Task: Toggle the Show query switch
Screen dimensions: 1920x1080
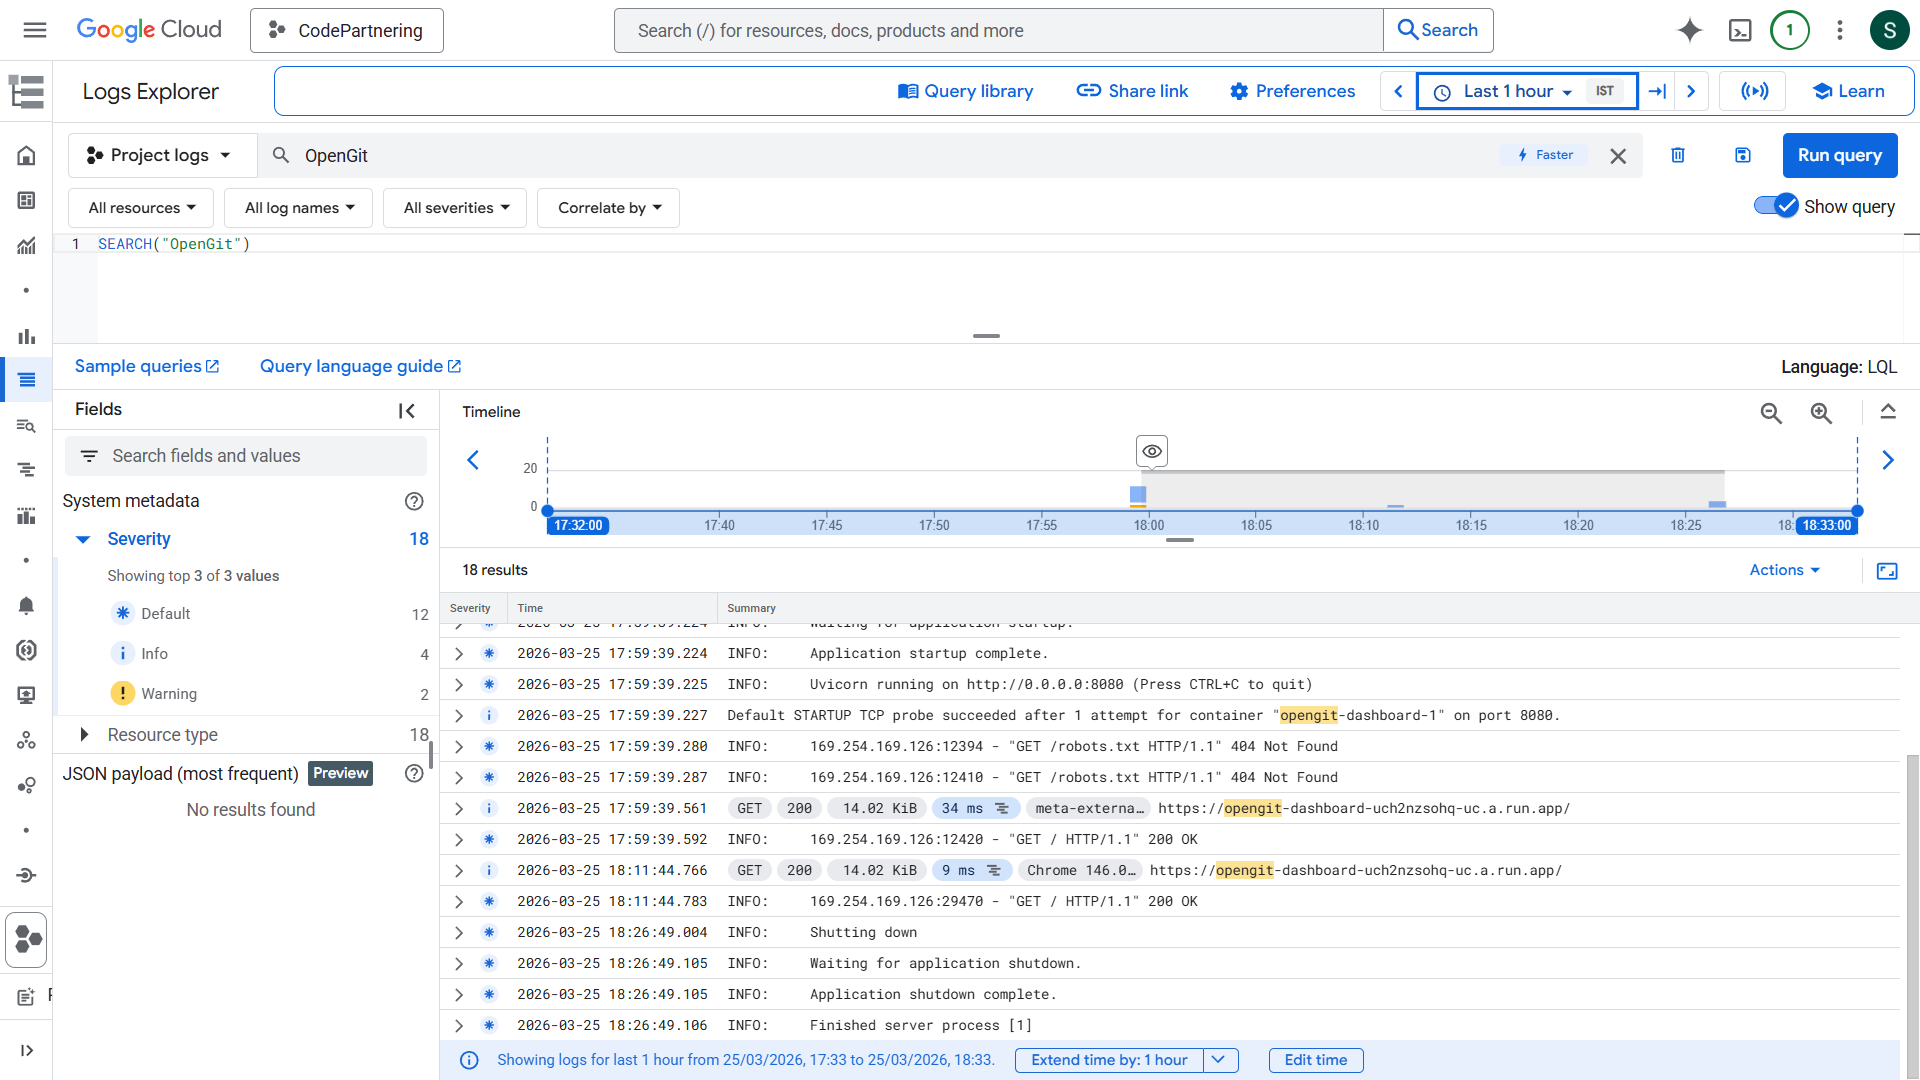Action: point(1776,206)
